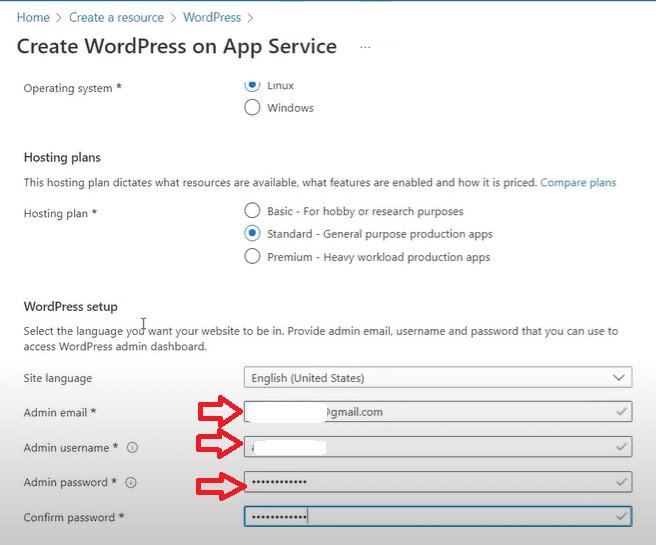Click into the Admin password field
Image resolution: width=656 pixels, height=545 pixels.
(x=438, y=482)
